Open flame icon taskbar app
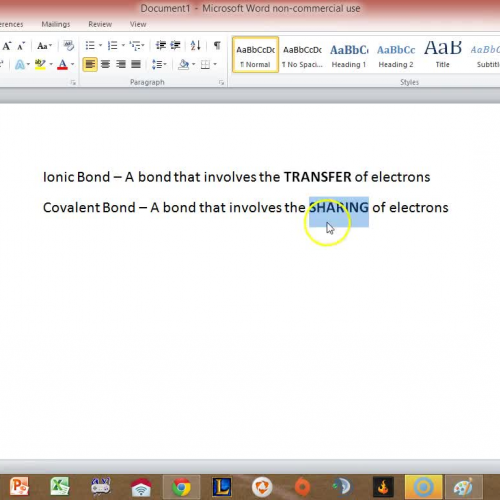500x500 pixels. tap(383, 487)
